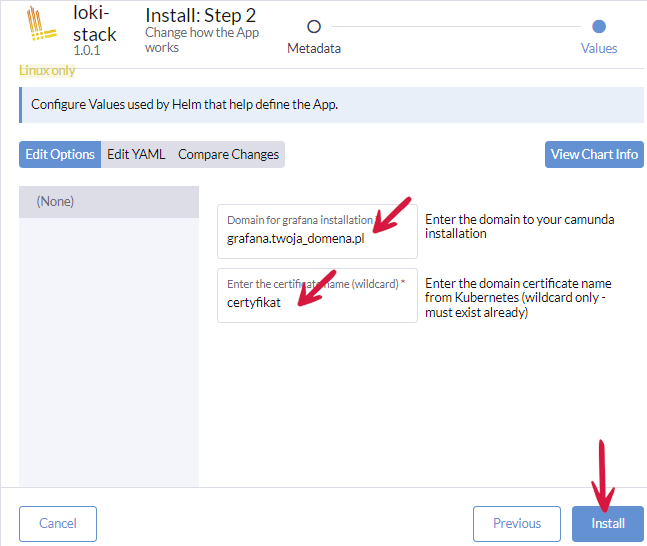Show the Compare Changes tab
The image size is (647, 546).
pos(228,154)
